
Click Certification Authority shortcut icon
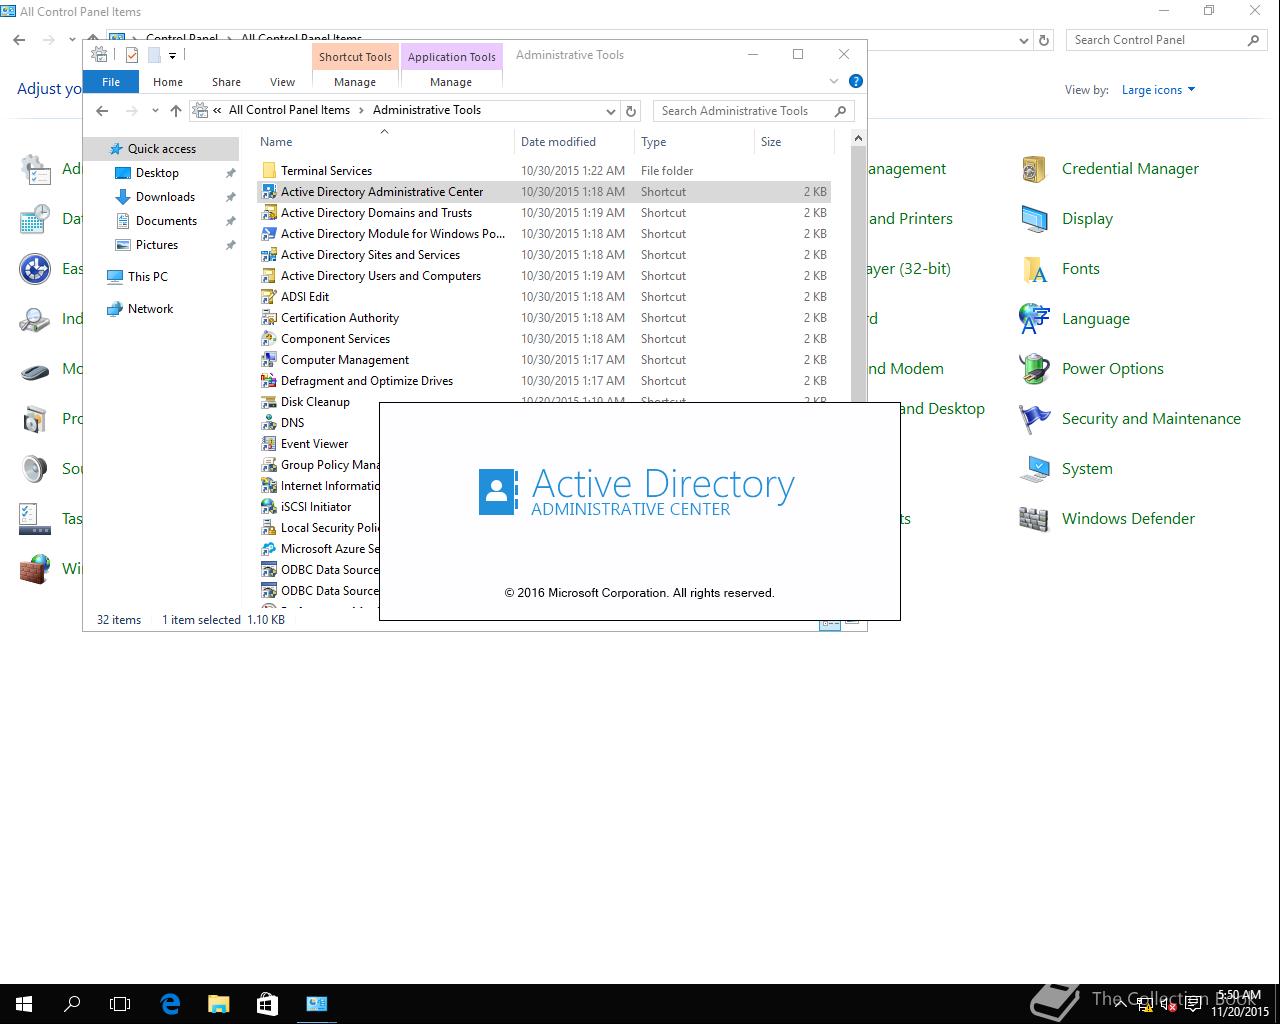click(269, 318)
